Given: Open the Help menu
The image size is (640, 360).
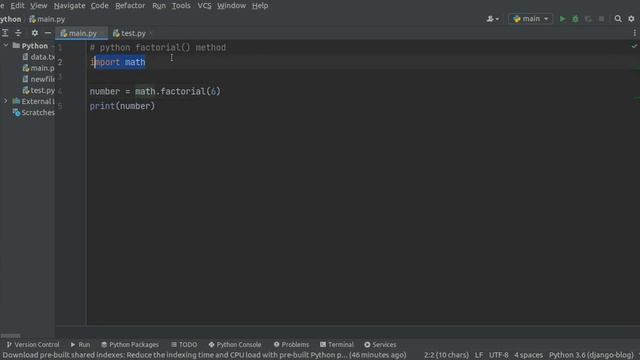Looking at the screenshot, I should pos(260,6).
